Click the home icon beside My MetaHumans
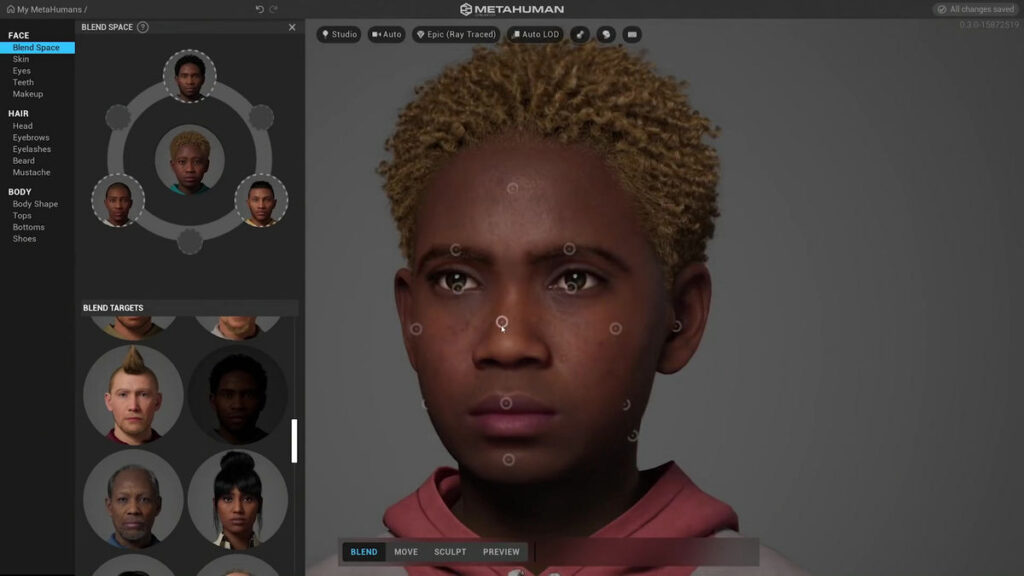Viewport: 1024px width, 576px height. pyautogui.click(x=11, y=8)
